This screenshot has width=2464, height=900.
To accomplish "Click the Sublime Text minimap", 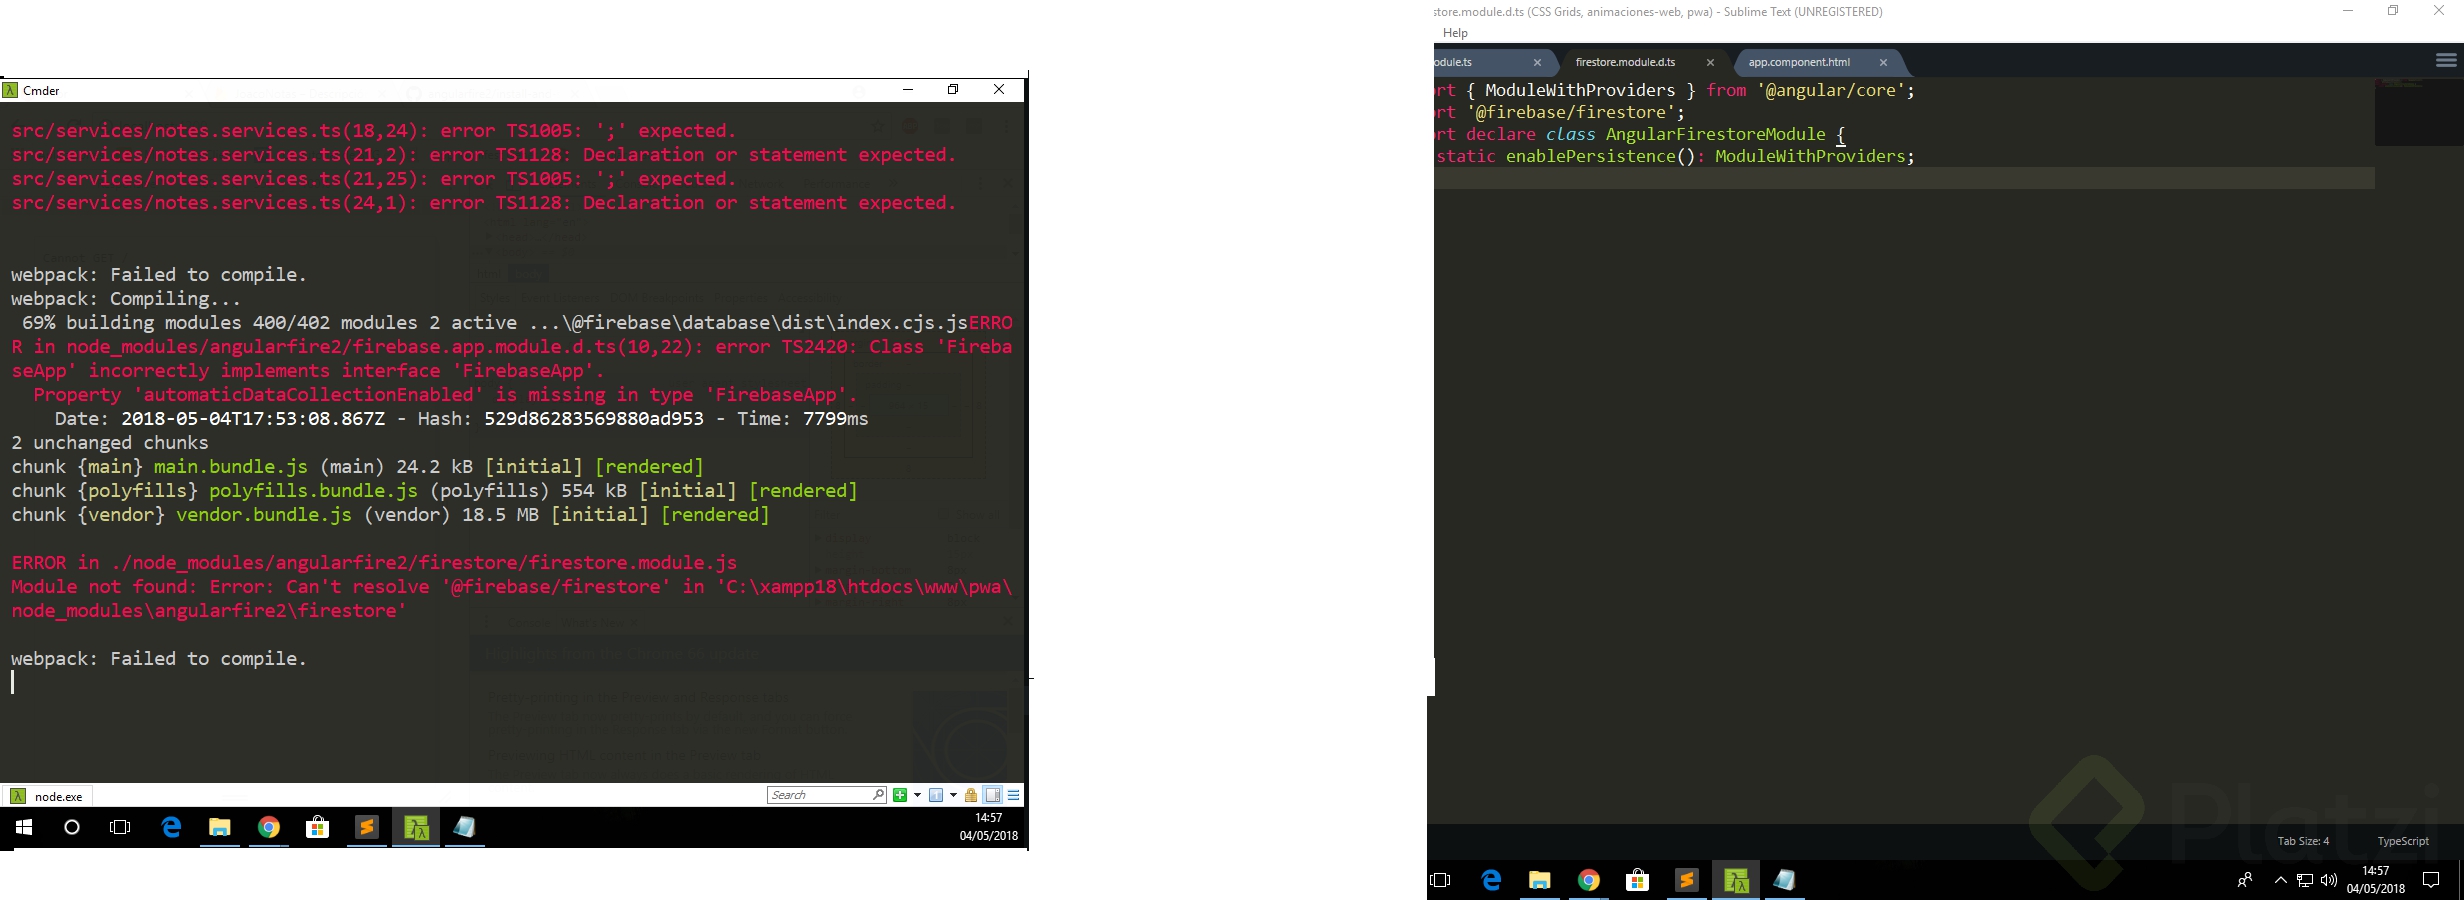I will coord(2418,112).
